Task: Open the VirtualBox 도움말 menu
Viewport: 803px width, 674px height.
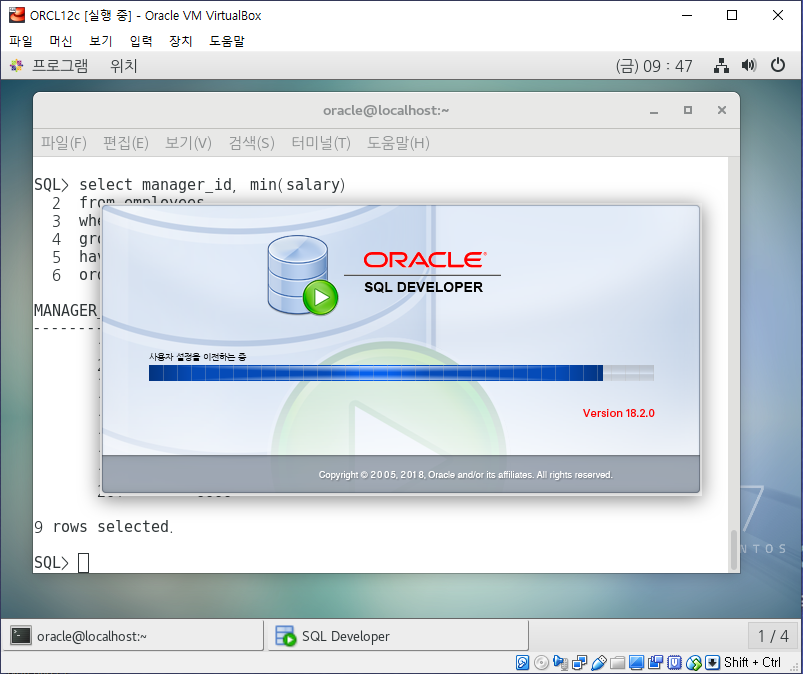Action: coord(227,41)
